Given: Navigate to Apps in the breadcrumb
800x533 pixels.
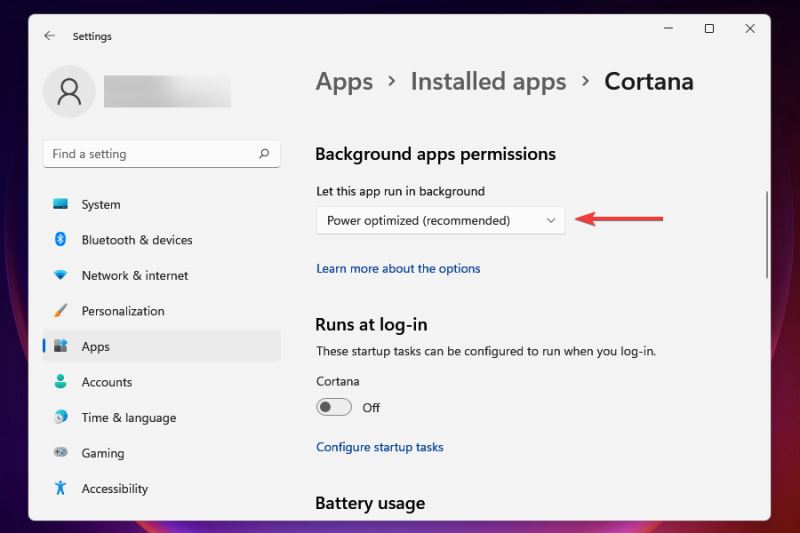Looking at the screenshot, I should (x=344, y=82).
